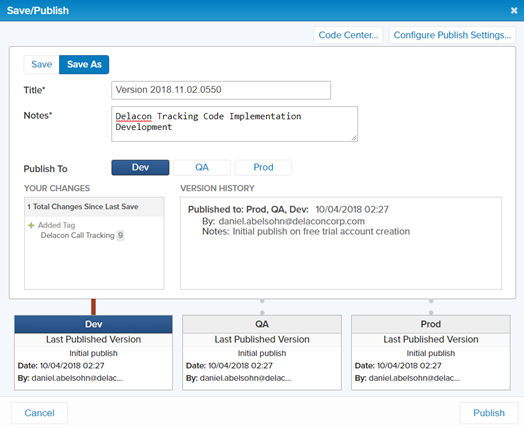
Task: Grab the Notes textarea resize handle
Action: pos(354,138)
